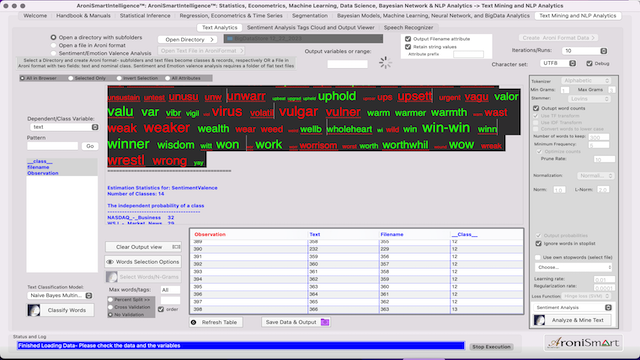Select the Cross Validation radio button
This screenshot has height=360, width=640.
click(x=111, y=307)
